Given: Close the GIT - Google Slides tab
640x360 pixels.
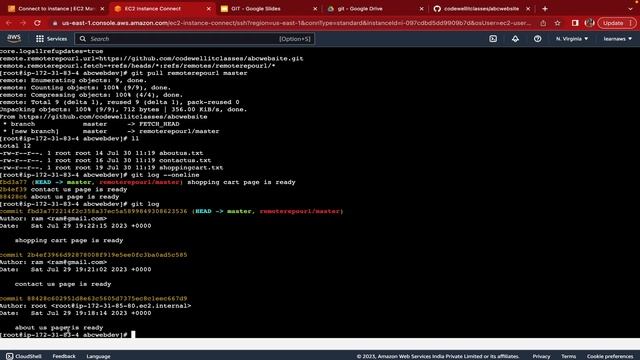Looking at the screenshot, I should click(x=315, y=9).
